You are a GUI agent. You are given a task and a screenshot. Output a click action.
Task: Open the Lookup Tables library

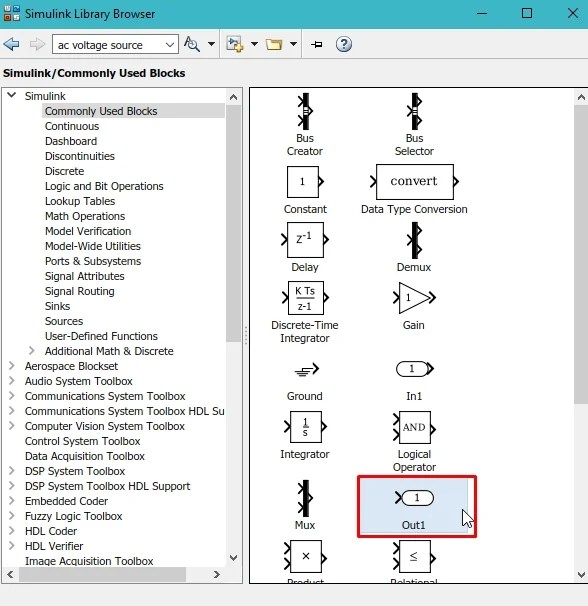(x=80, y=201)
